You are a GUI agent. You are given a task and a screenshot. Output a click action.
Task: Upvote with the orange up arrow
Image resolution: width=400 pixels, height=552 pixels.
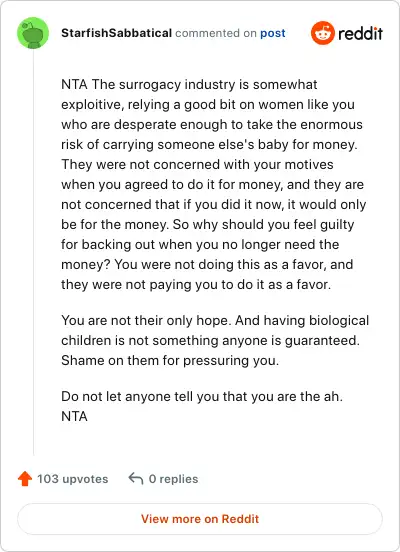click(x=25, y=479)
